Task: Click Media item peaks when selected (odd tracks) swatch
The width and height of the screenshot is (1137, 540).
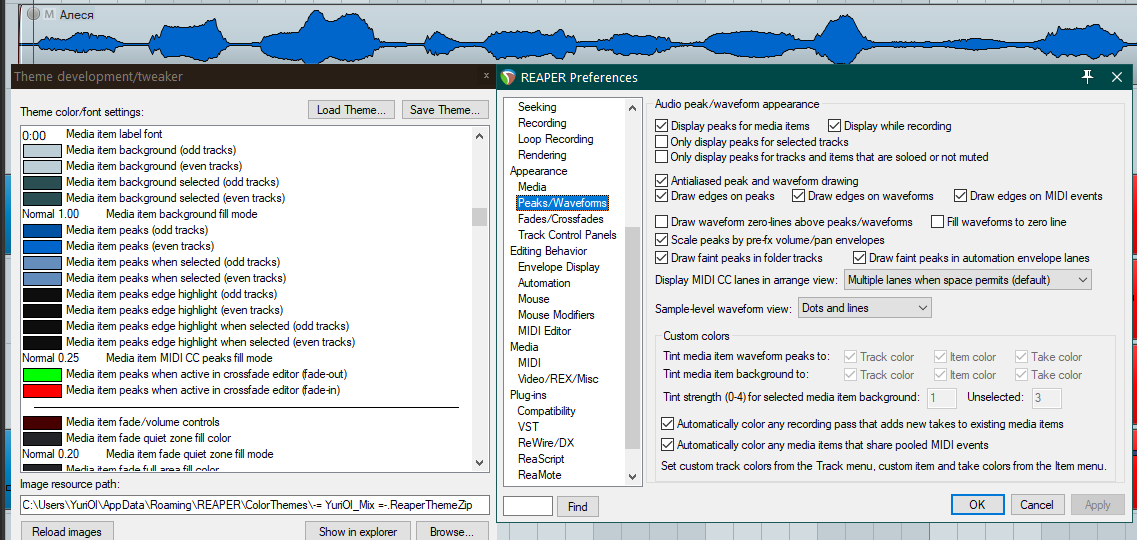Action: (41, 262)
